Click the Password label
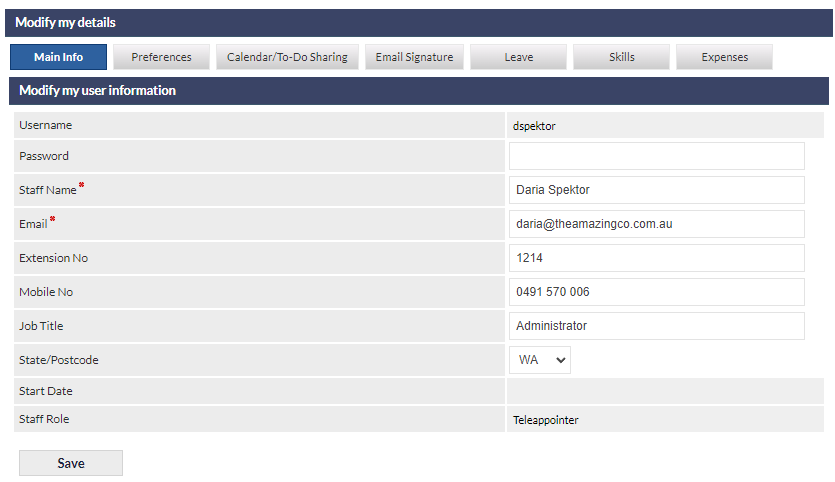 [x=44, y=156]
